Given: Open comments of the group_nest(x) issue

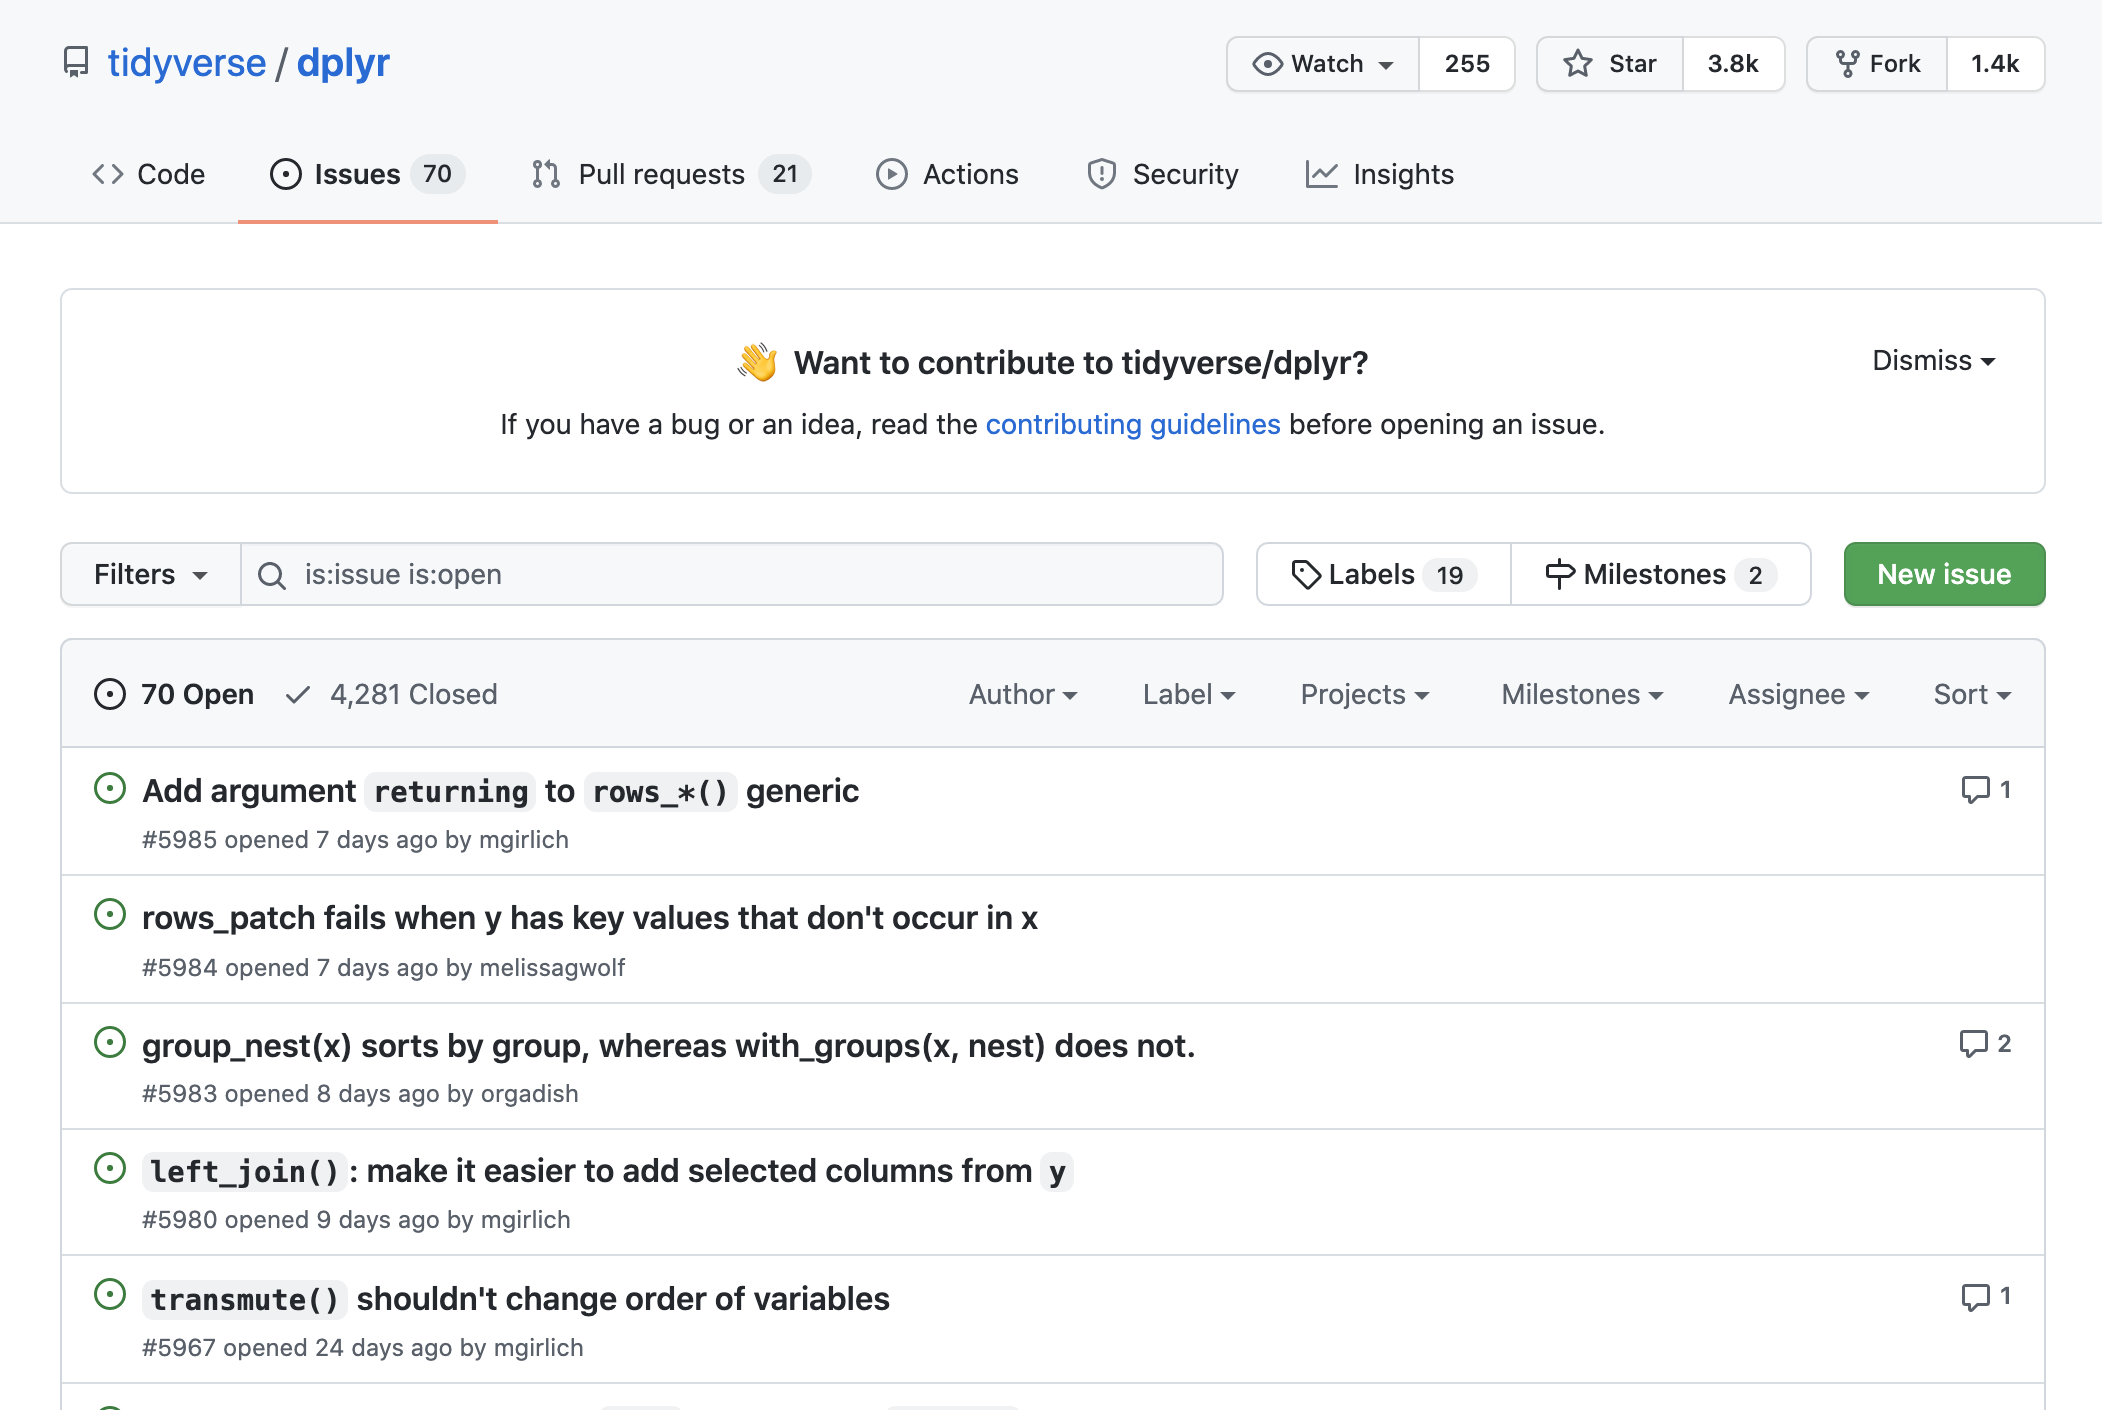Looking at the screenshot, I should coord(1986,1044).
